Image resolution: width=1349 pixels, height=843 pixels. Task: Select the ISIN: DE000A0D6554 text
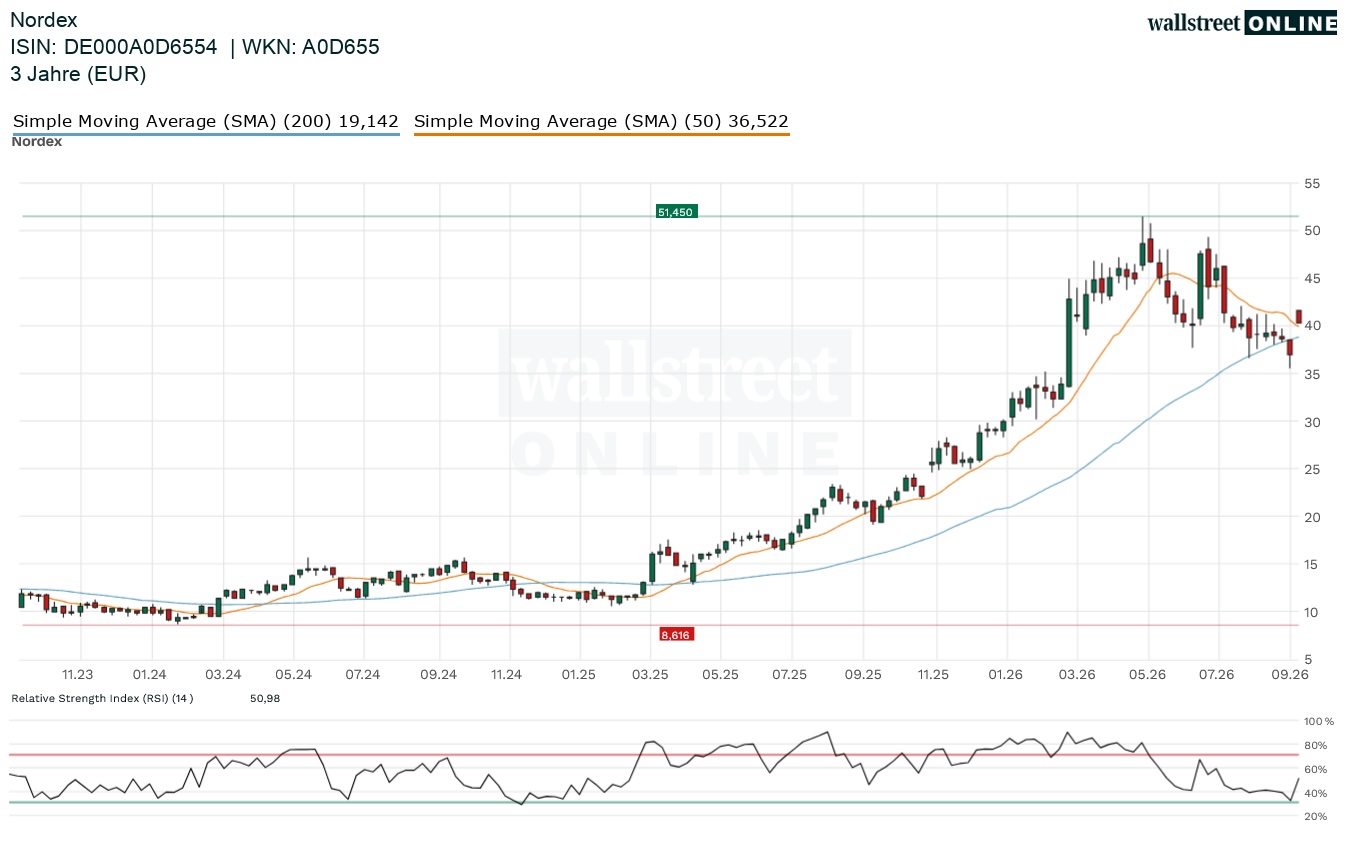point(113,47)
